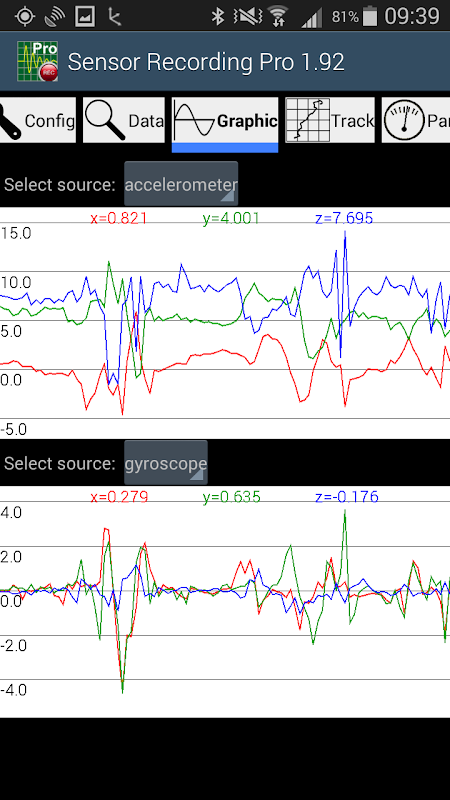Tap the battery indicator icon

point(369,17)
